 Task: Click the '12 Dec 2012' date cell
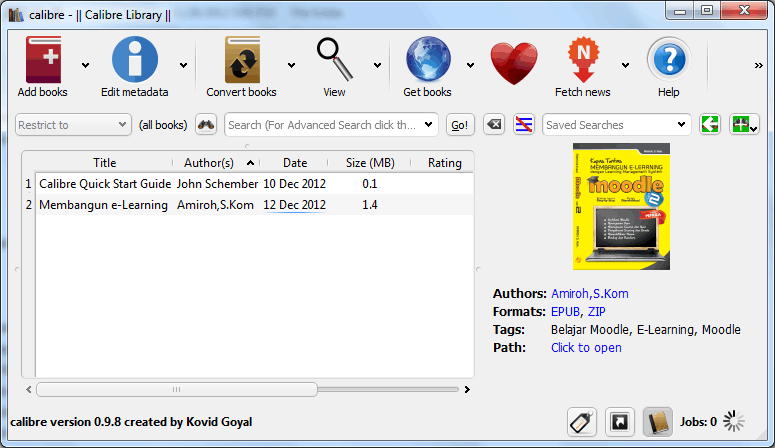[x=295, y=205]
